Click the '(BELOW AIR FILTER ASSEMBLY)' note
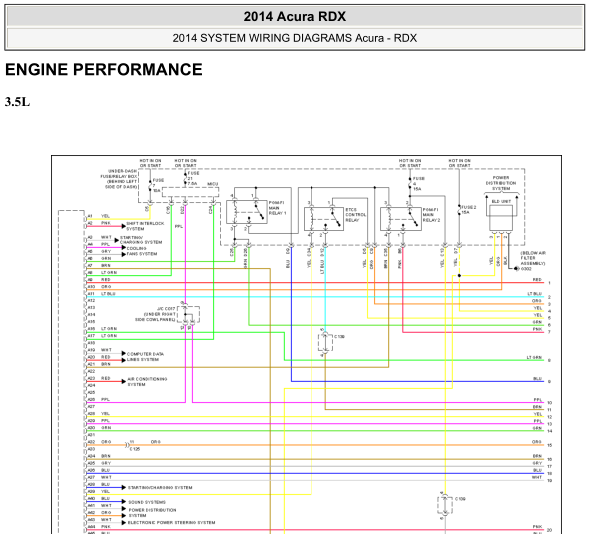Image resolution: width=600 pixels, height=534 pixels. 533,258
